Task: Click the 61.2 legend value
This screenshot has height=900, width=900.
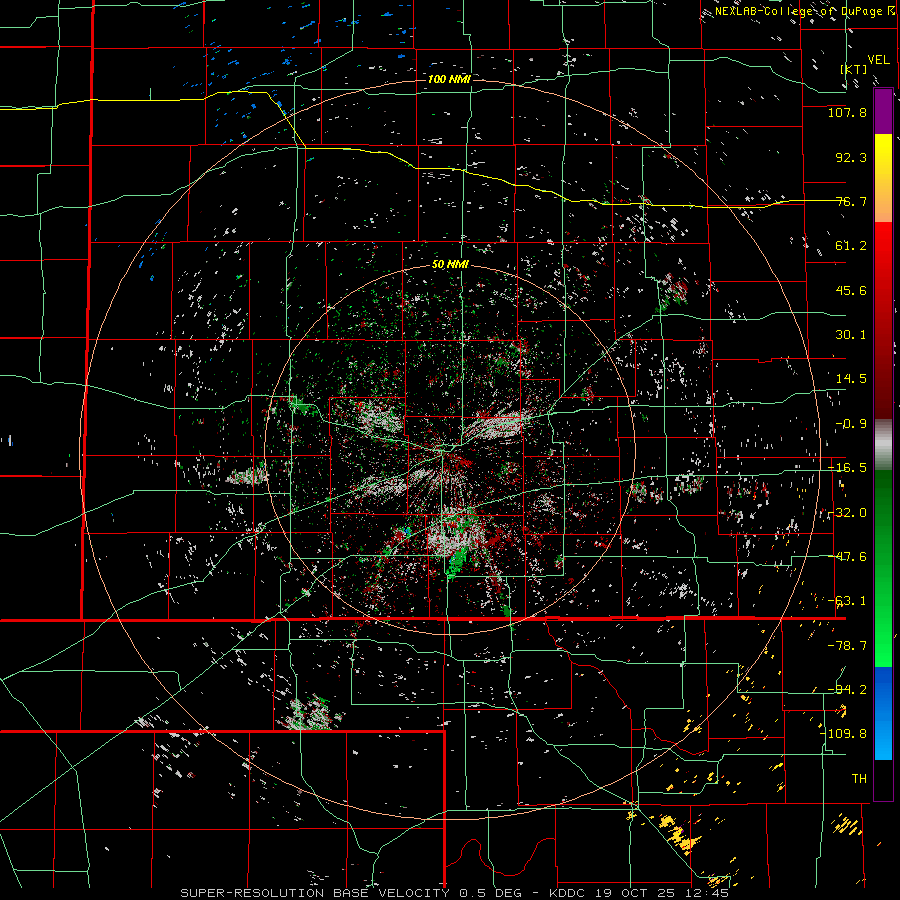Action: pos(851,246)
